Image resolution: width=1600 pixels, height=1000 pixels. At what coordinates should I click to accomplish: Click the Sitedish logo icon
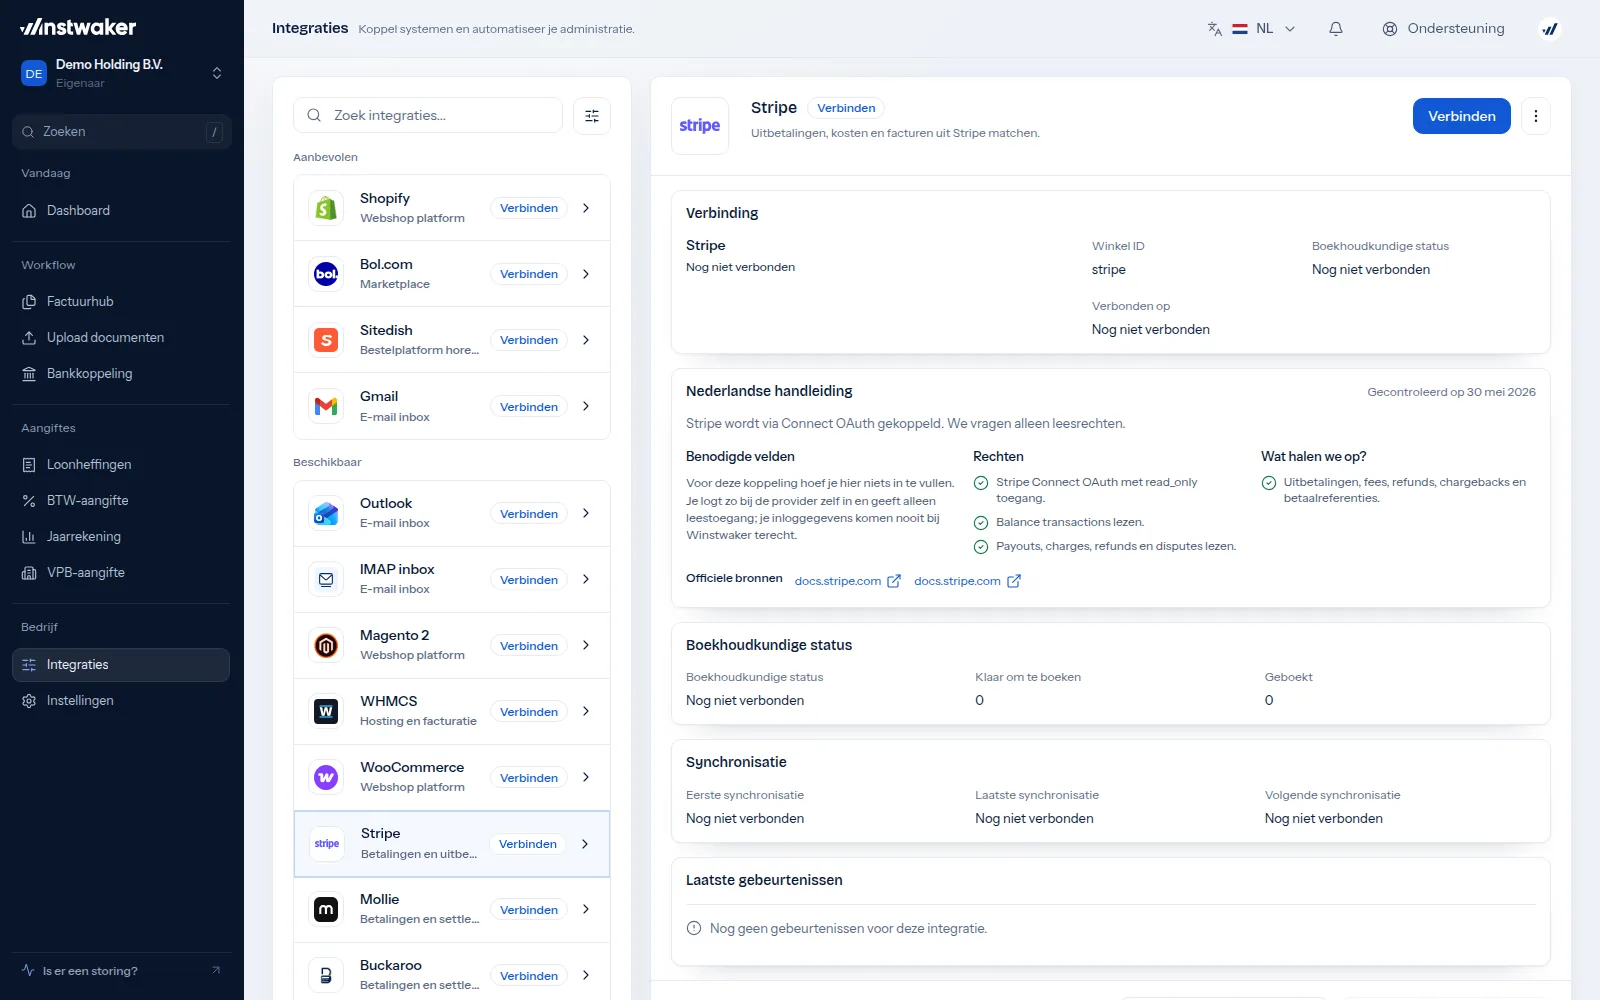point(326,340)
